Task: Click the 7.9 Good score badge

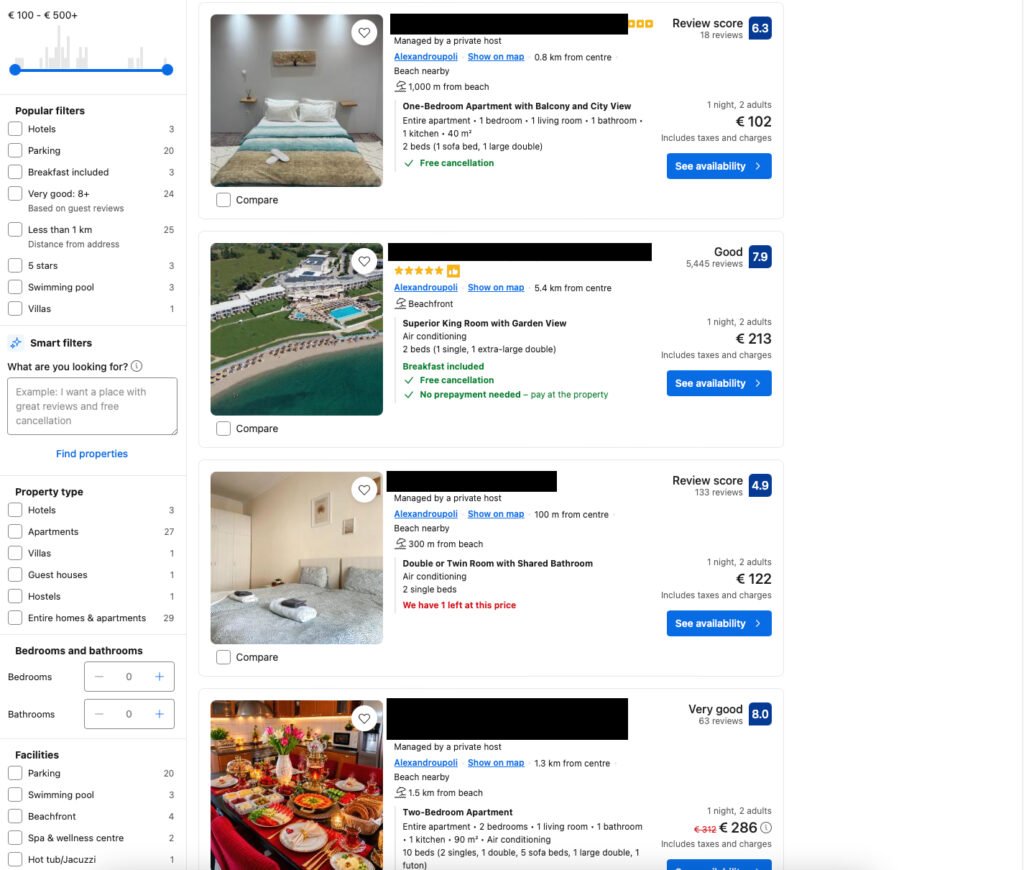Action: (760, 257)
